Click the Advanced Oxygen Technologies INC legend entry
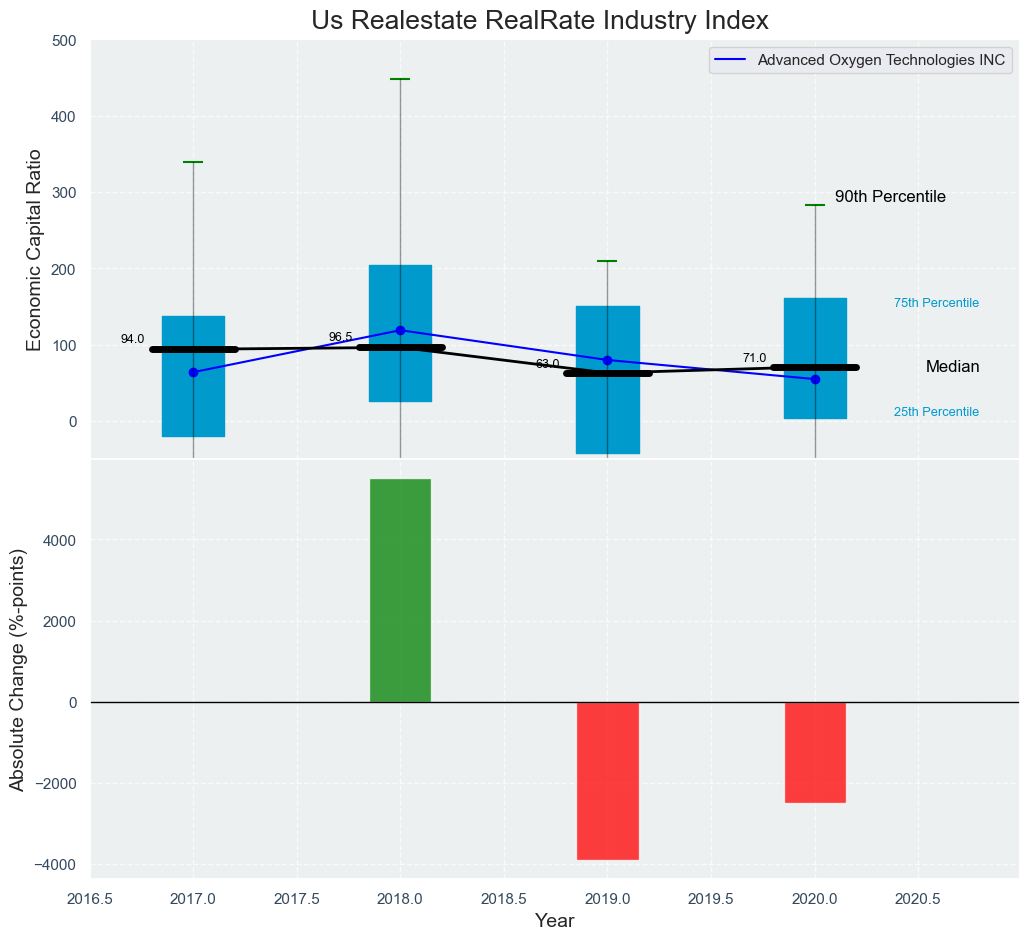Image resolution: width=1029 pixels, height=940 pixels. point(881,60)
